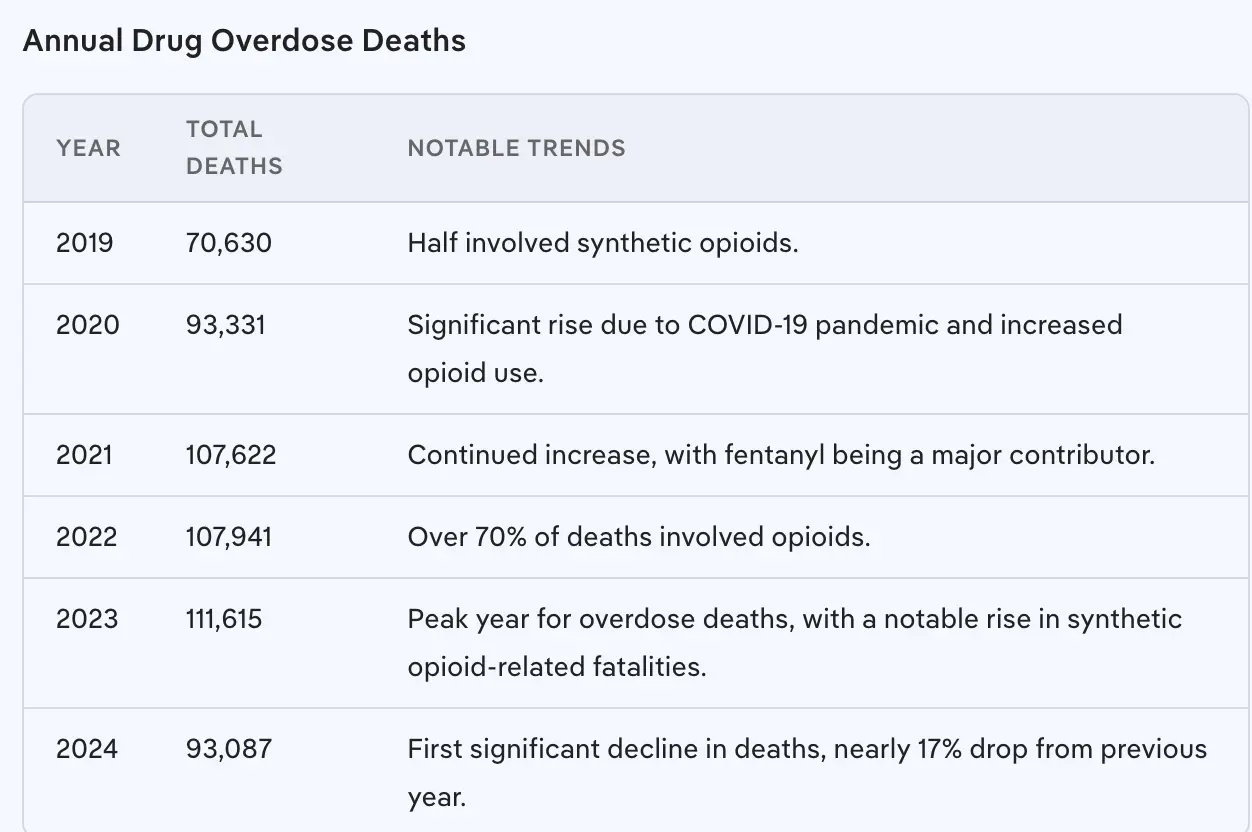The width and height of the screenshot is (1252, 832).
Task: Select the 2020 year cell
Action: (87, 325)
